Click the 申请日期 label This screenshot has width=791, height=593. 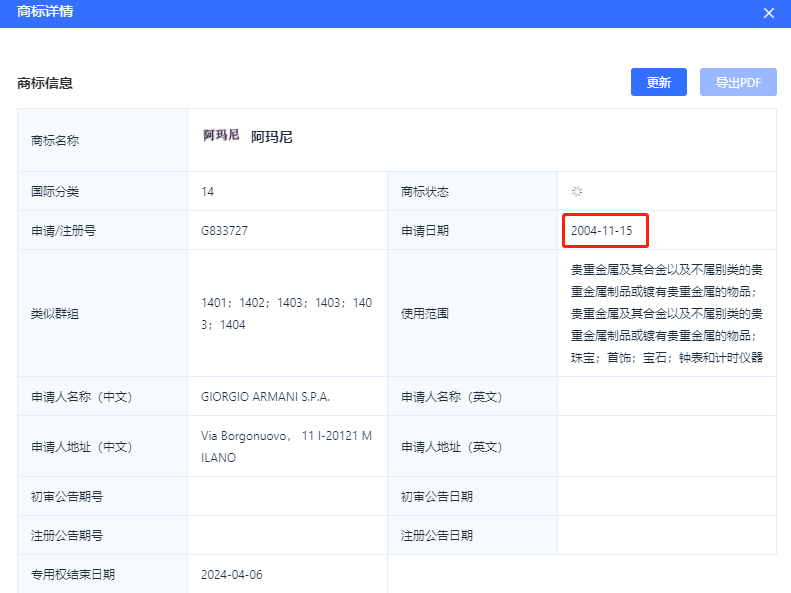[425, 231]
